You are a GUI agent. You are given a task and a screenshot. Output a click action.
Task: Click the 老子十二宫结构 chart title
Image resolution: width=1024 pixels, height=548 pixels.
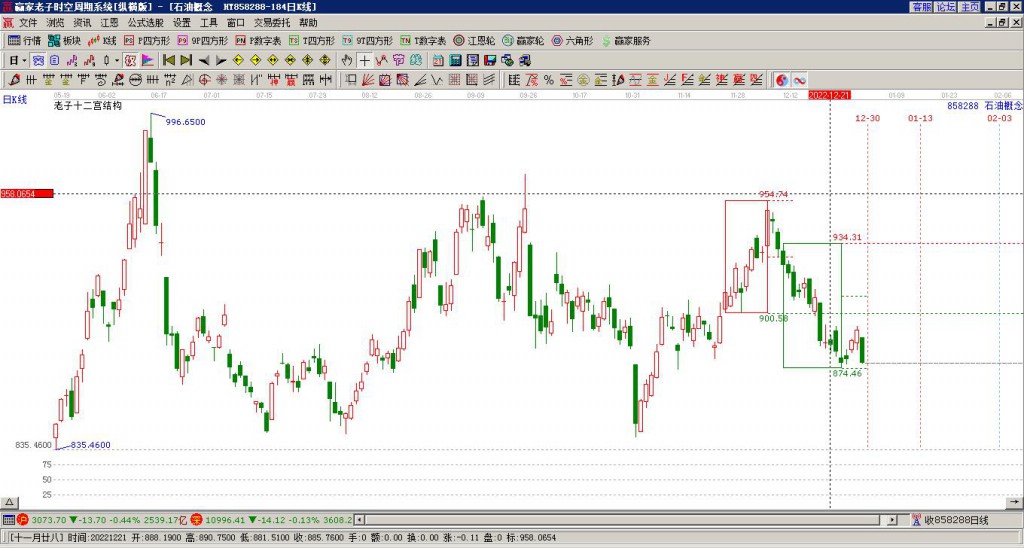point(88,105)
